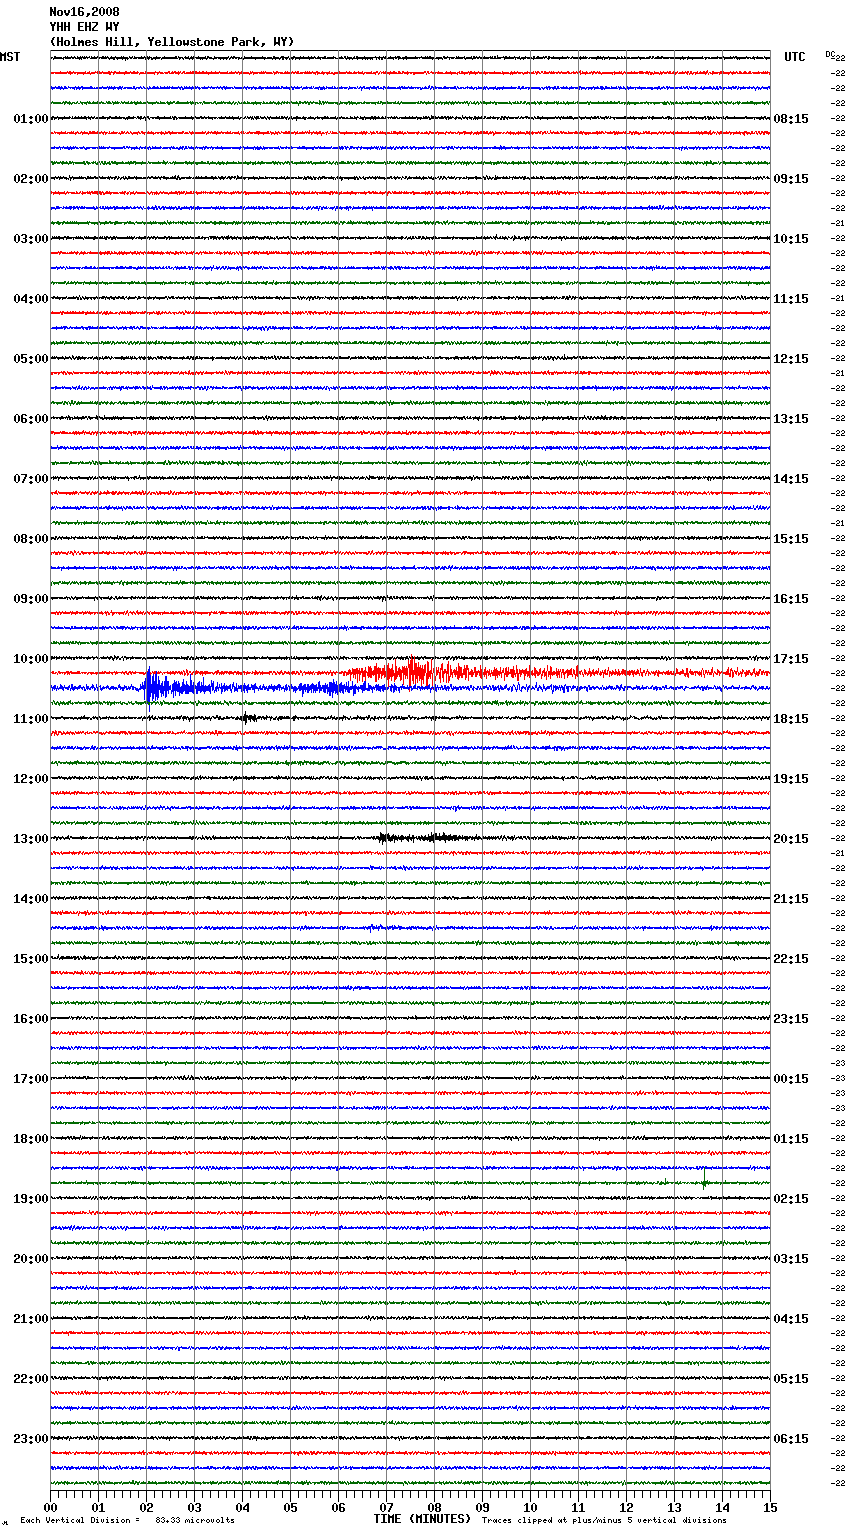Viewport: 850px width, 1534px height.
Task: Click the MST time label '04:00'
Action: tap(31, 299)
